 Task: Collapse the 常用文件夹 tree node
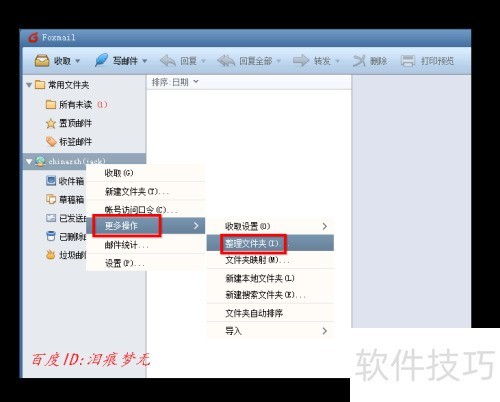click(x=29, y=85)
